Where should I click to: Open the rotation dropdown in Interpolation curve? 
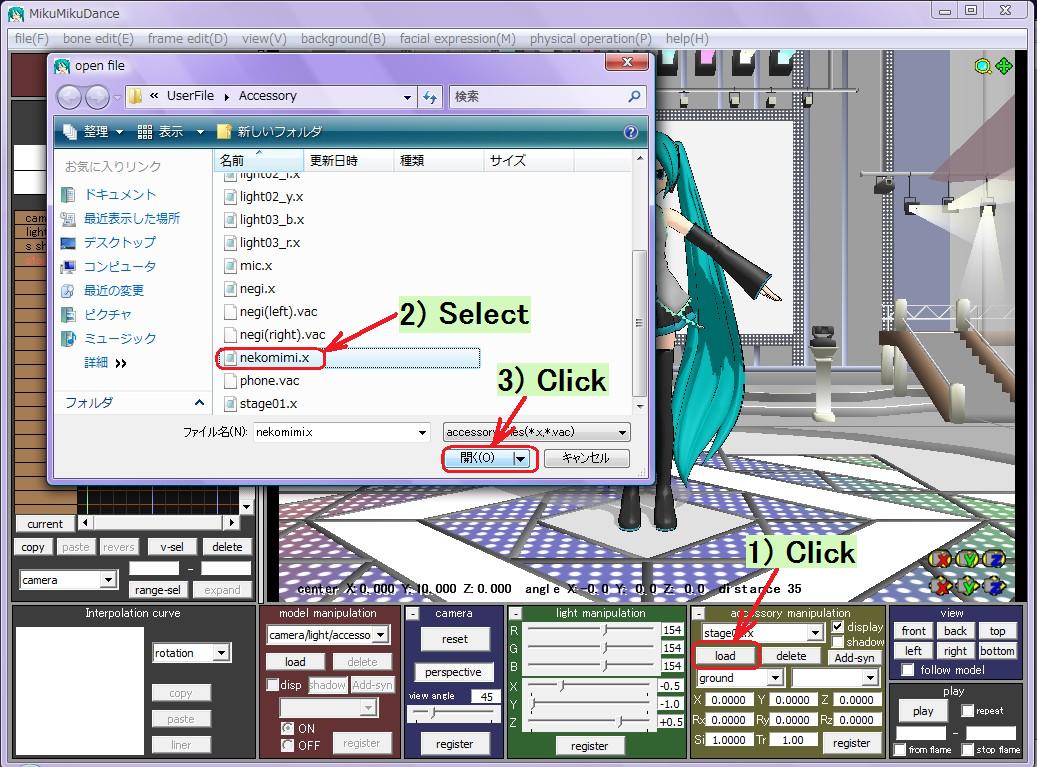point(222,653)
